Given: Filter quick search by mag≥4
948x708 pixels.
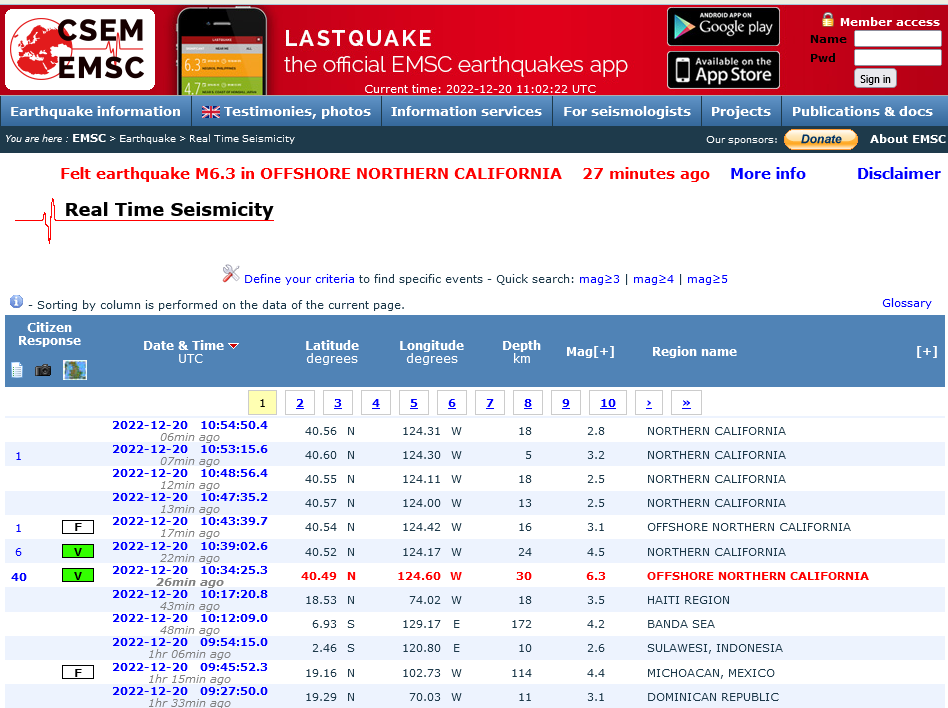Looking at the screenshot, I should point(653,279).
